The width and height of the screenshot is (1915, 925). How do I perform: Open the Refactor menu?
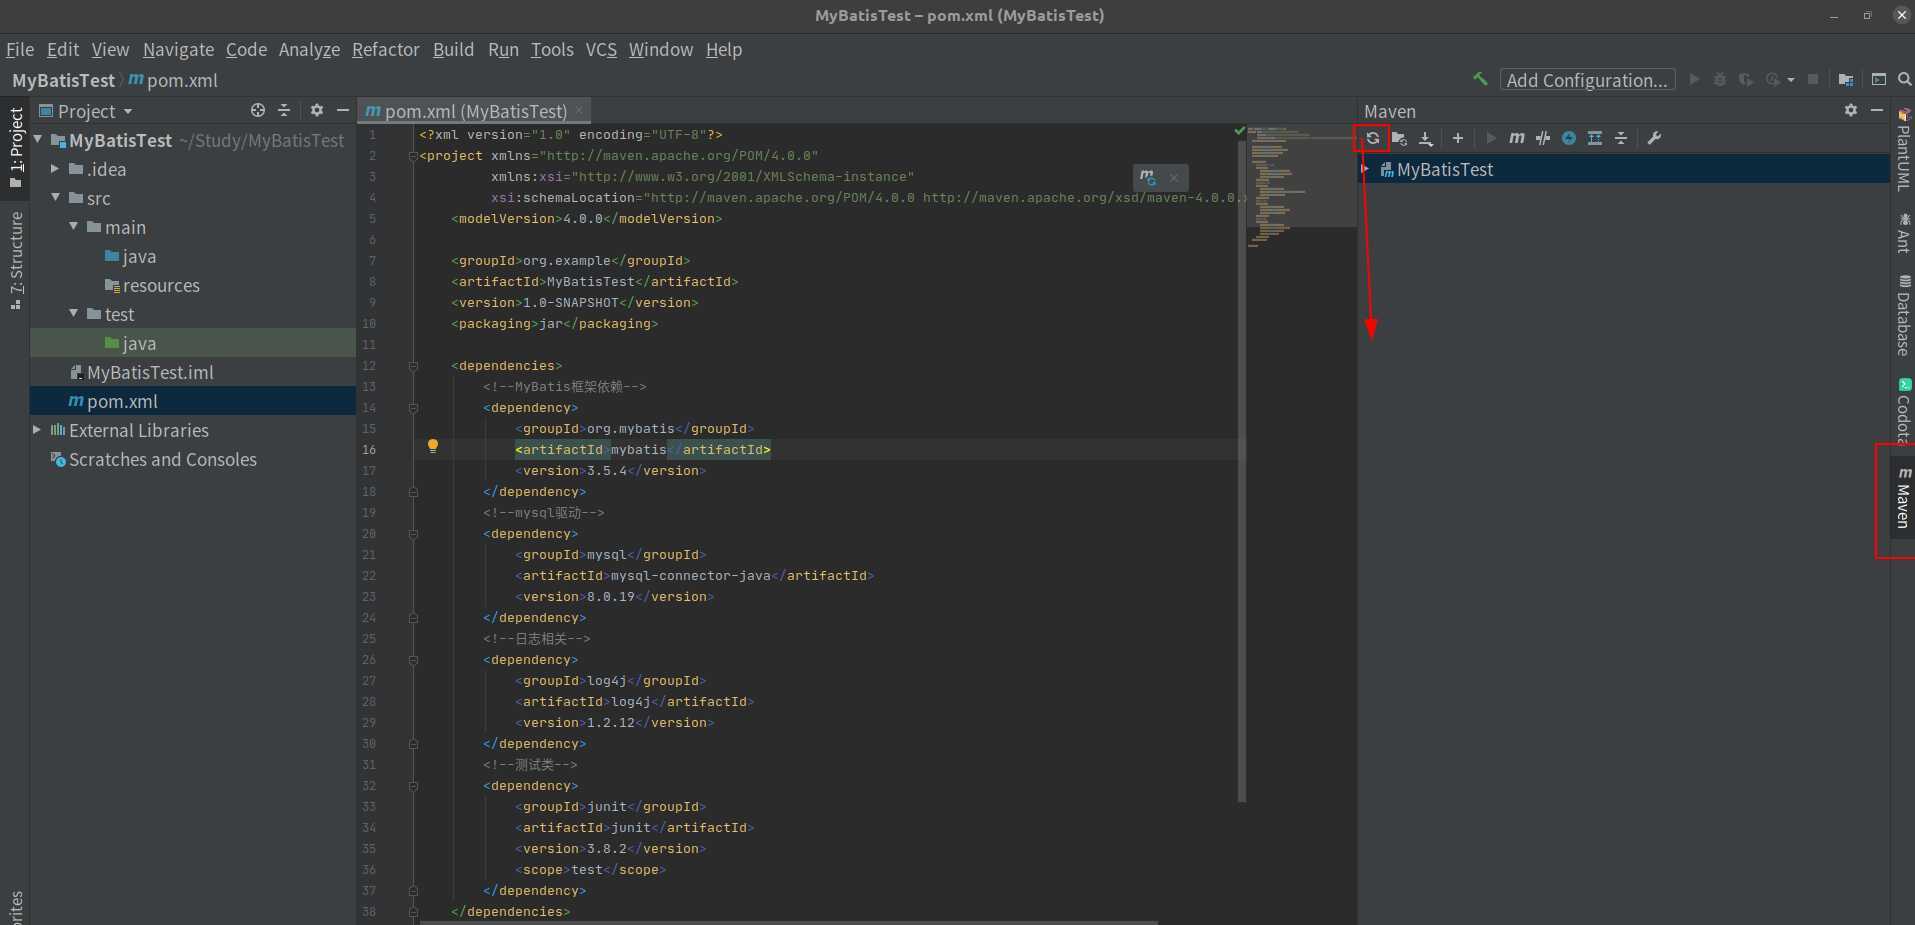pos(385,49)
